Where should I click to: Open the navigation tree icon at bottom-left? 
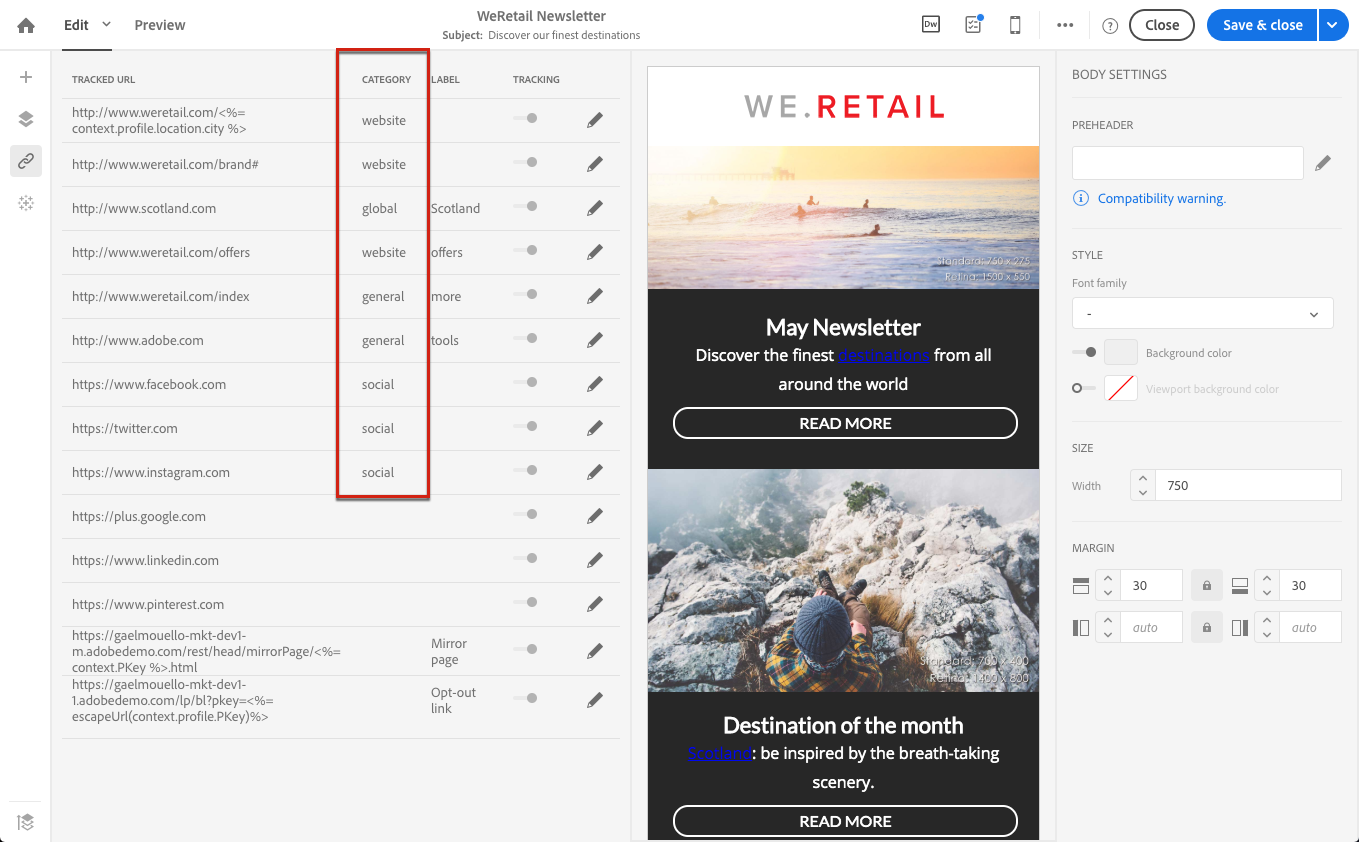[26, 822]
